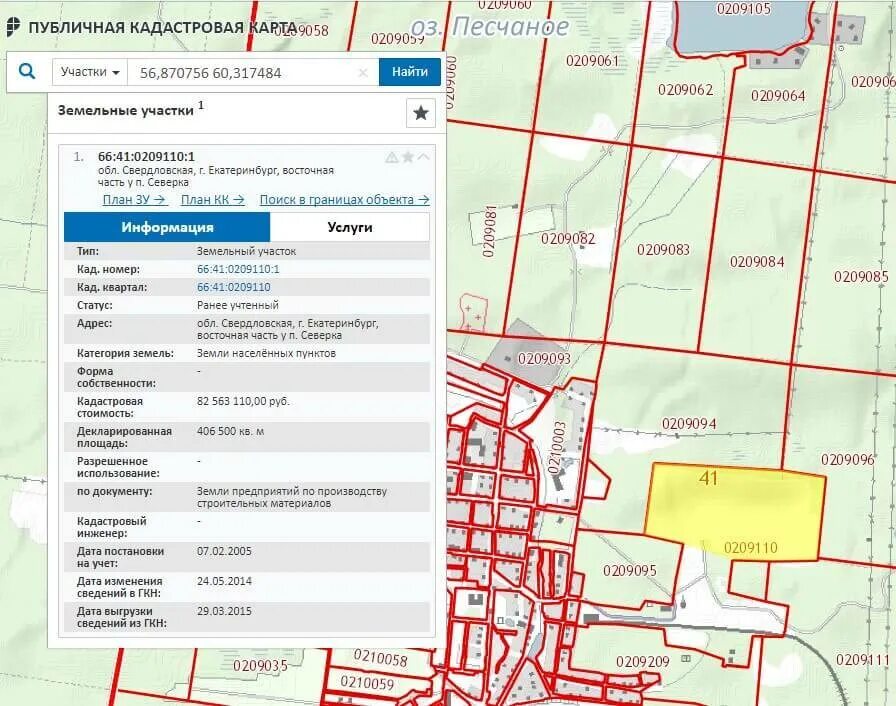Select the magnifying glass search icon
The width and height of the screenshot is (896, 706).
(x=25, y=71)
